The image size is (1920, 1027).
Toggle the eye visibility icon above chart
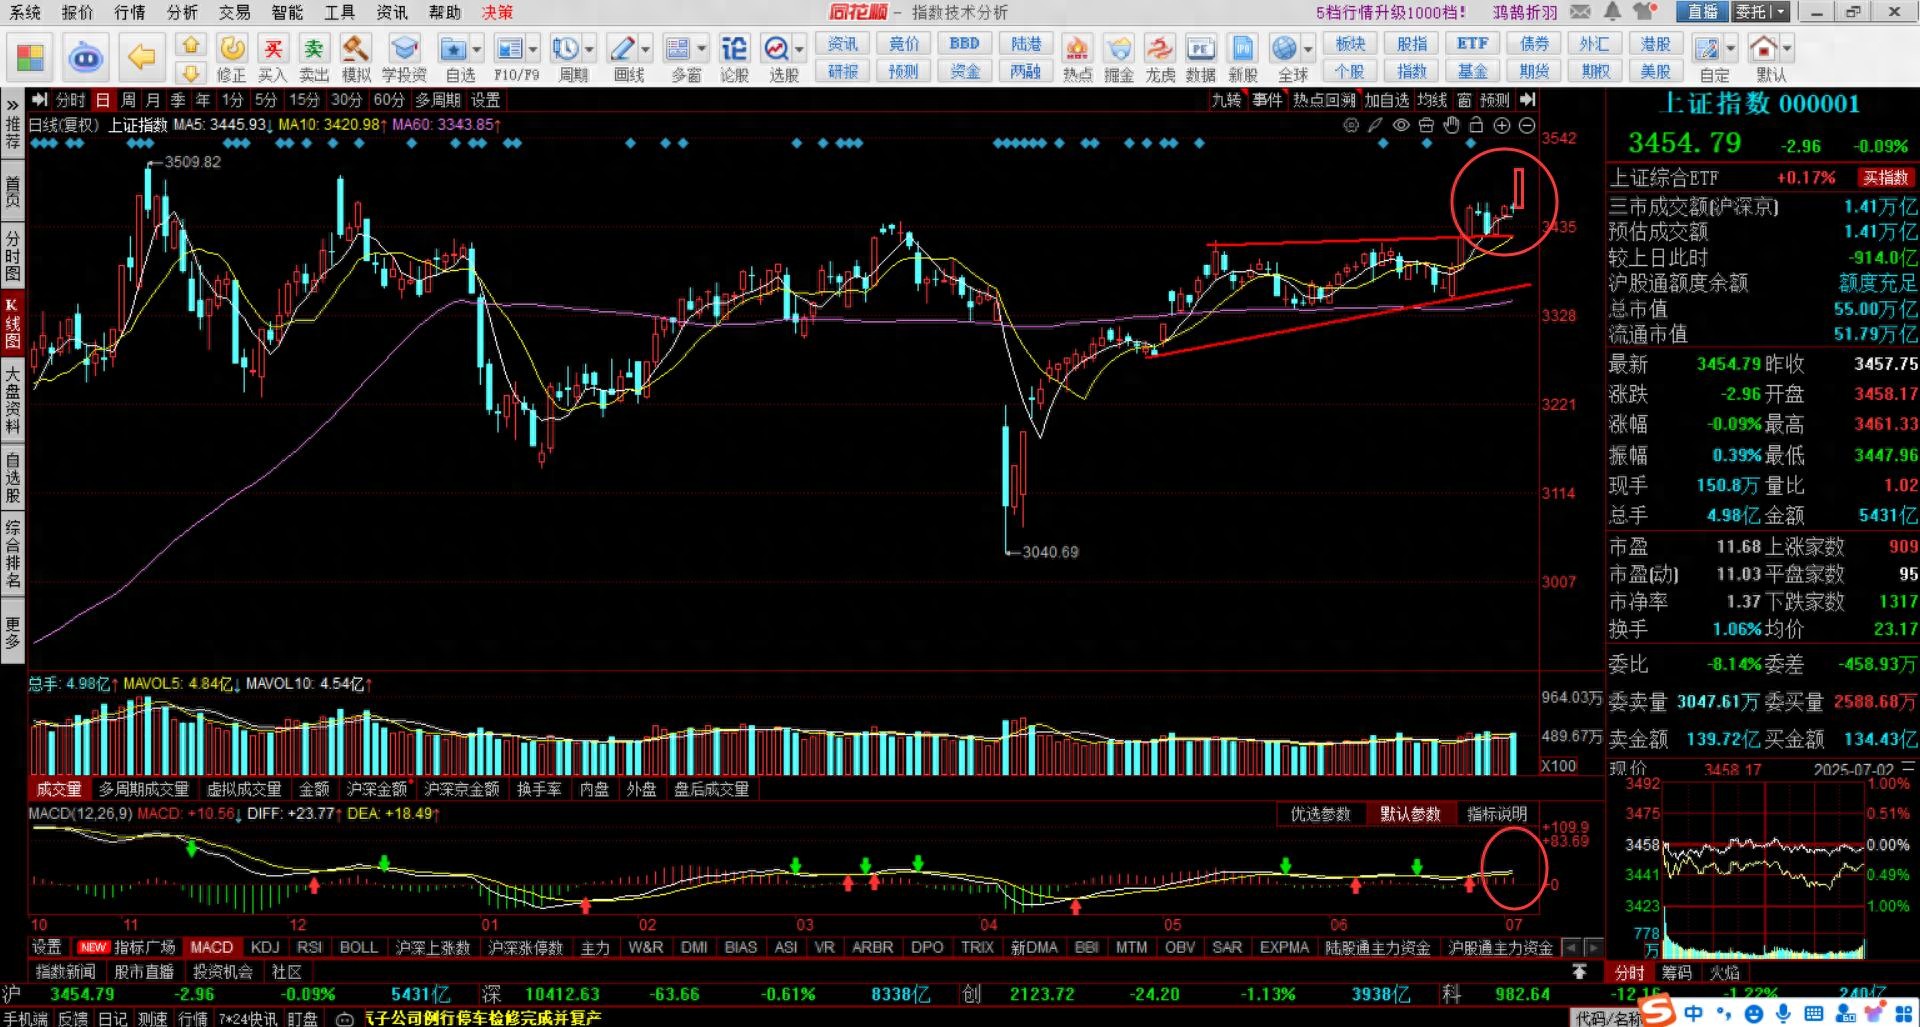1401,125
